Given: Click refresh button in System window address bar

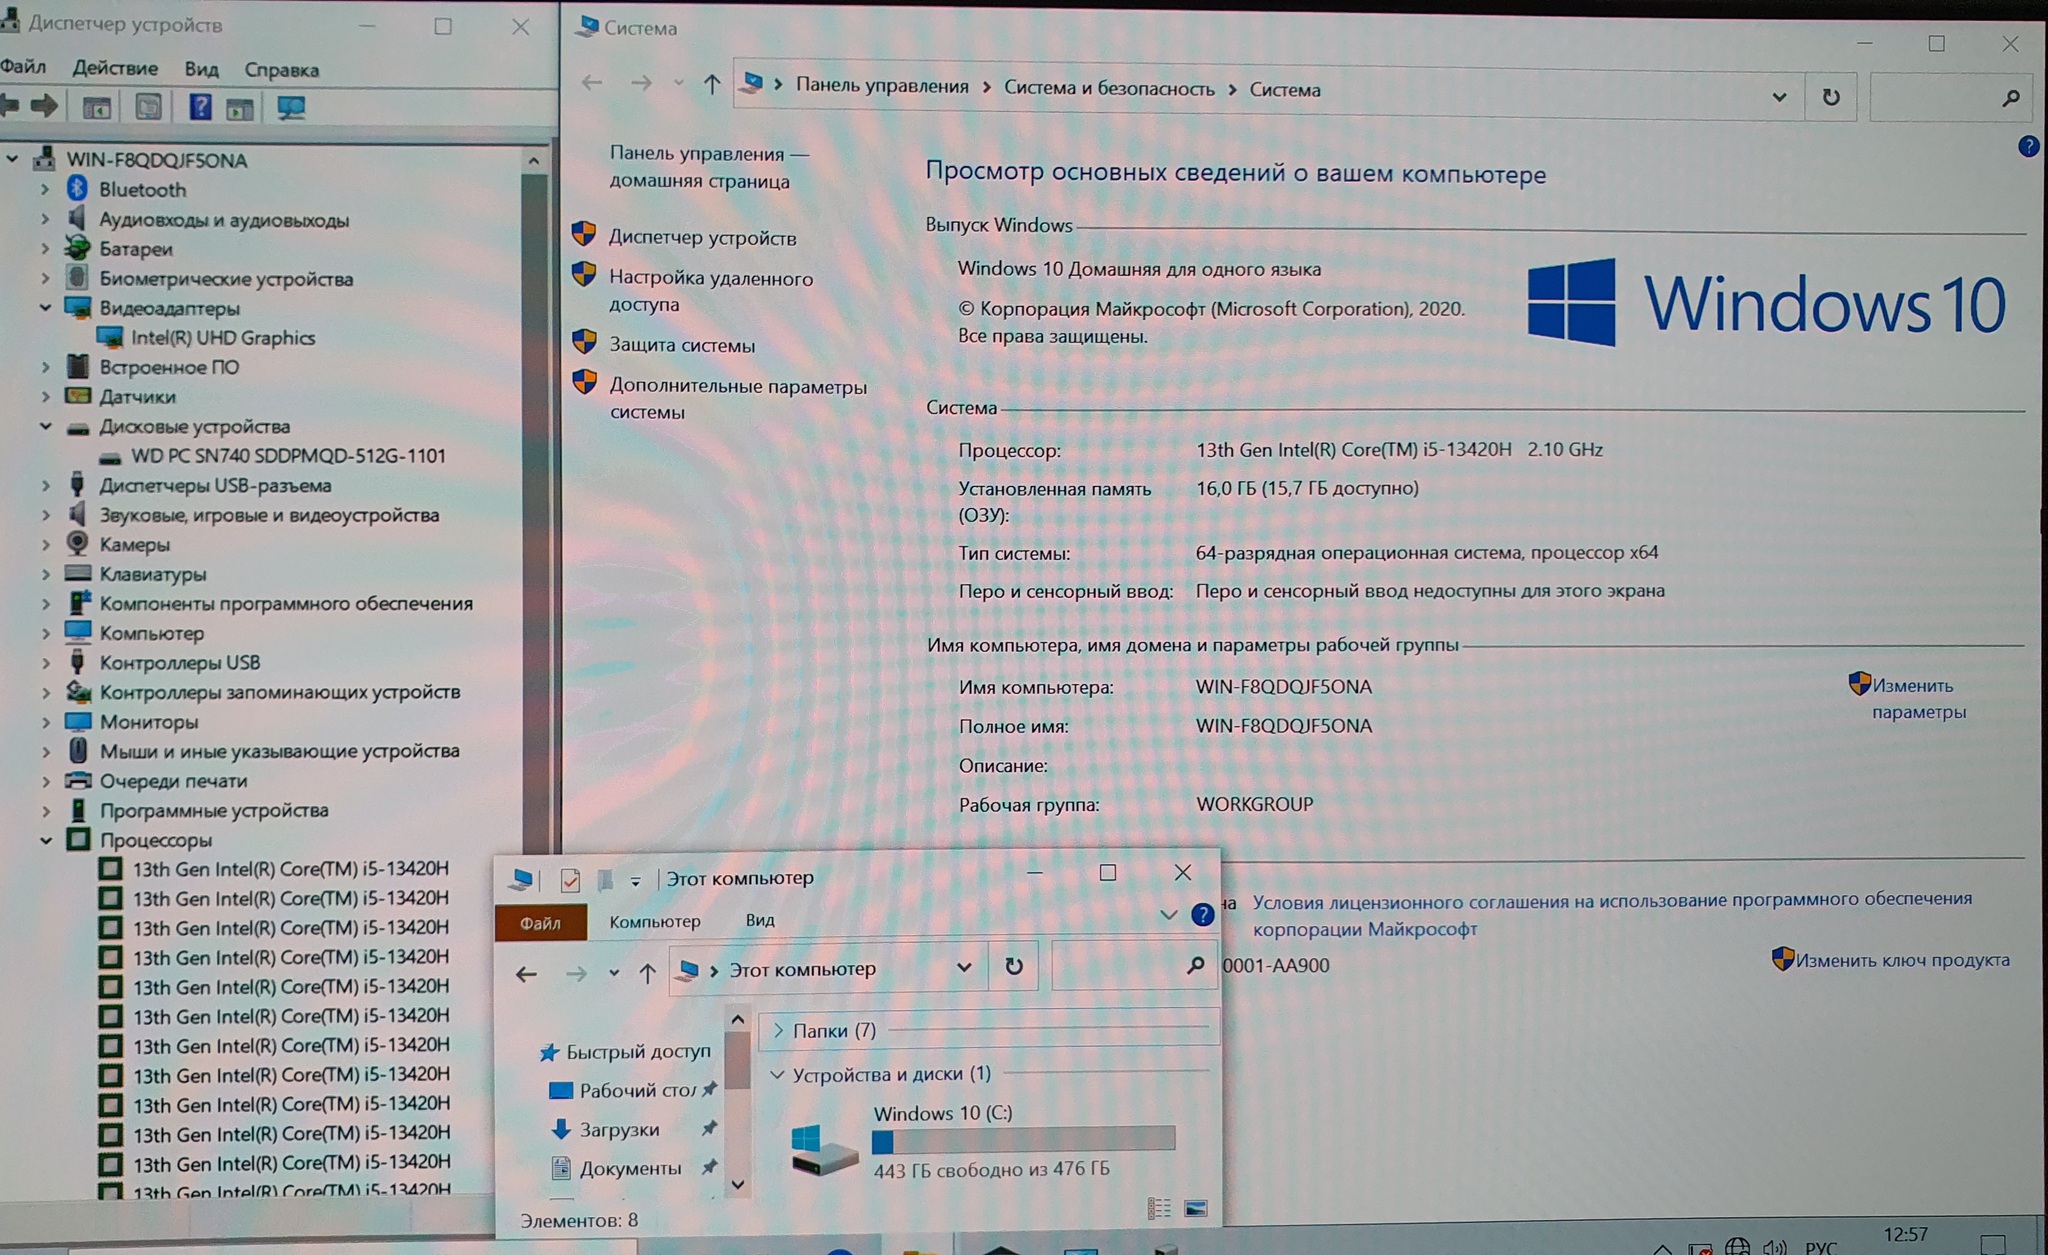Looking at the screenshot, I should pos(1830,97).
